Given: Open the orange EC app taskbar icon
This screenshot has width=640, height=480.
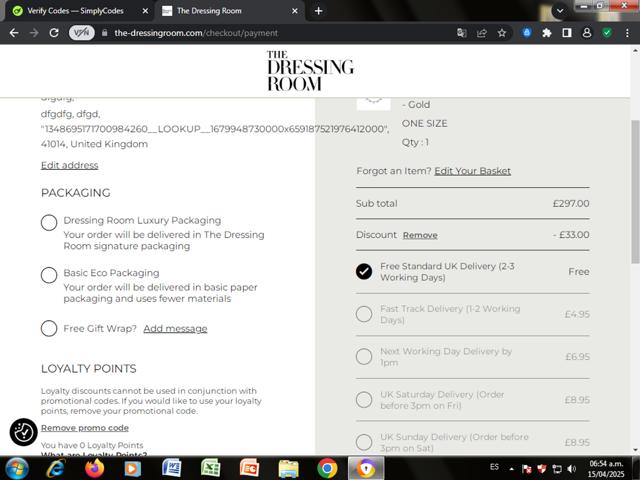Looking at the screenshot, I should (249, 468).
